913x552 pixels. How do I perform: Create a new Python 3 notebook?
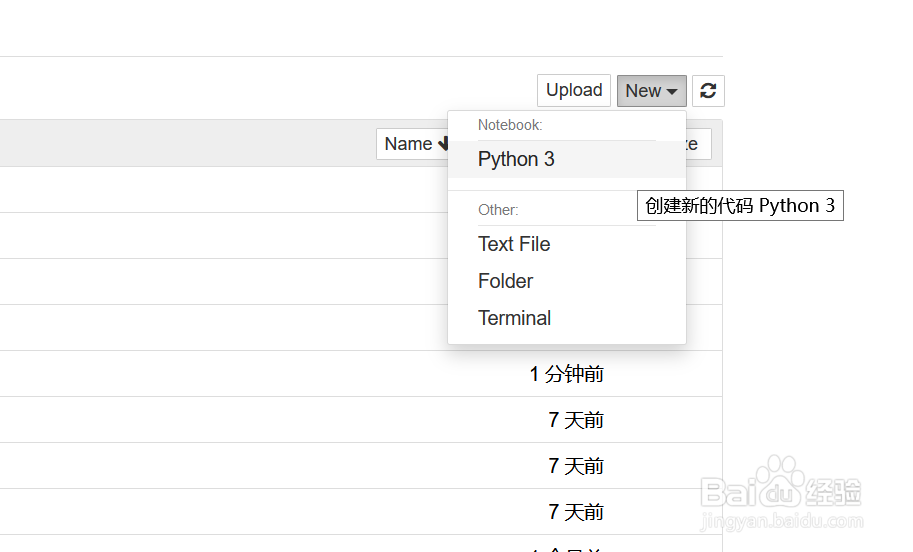[x=516, y=159]
